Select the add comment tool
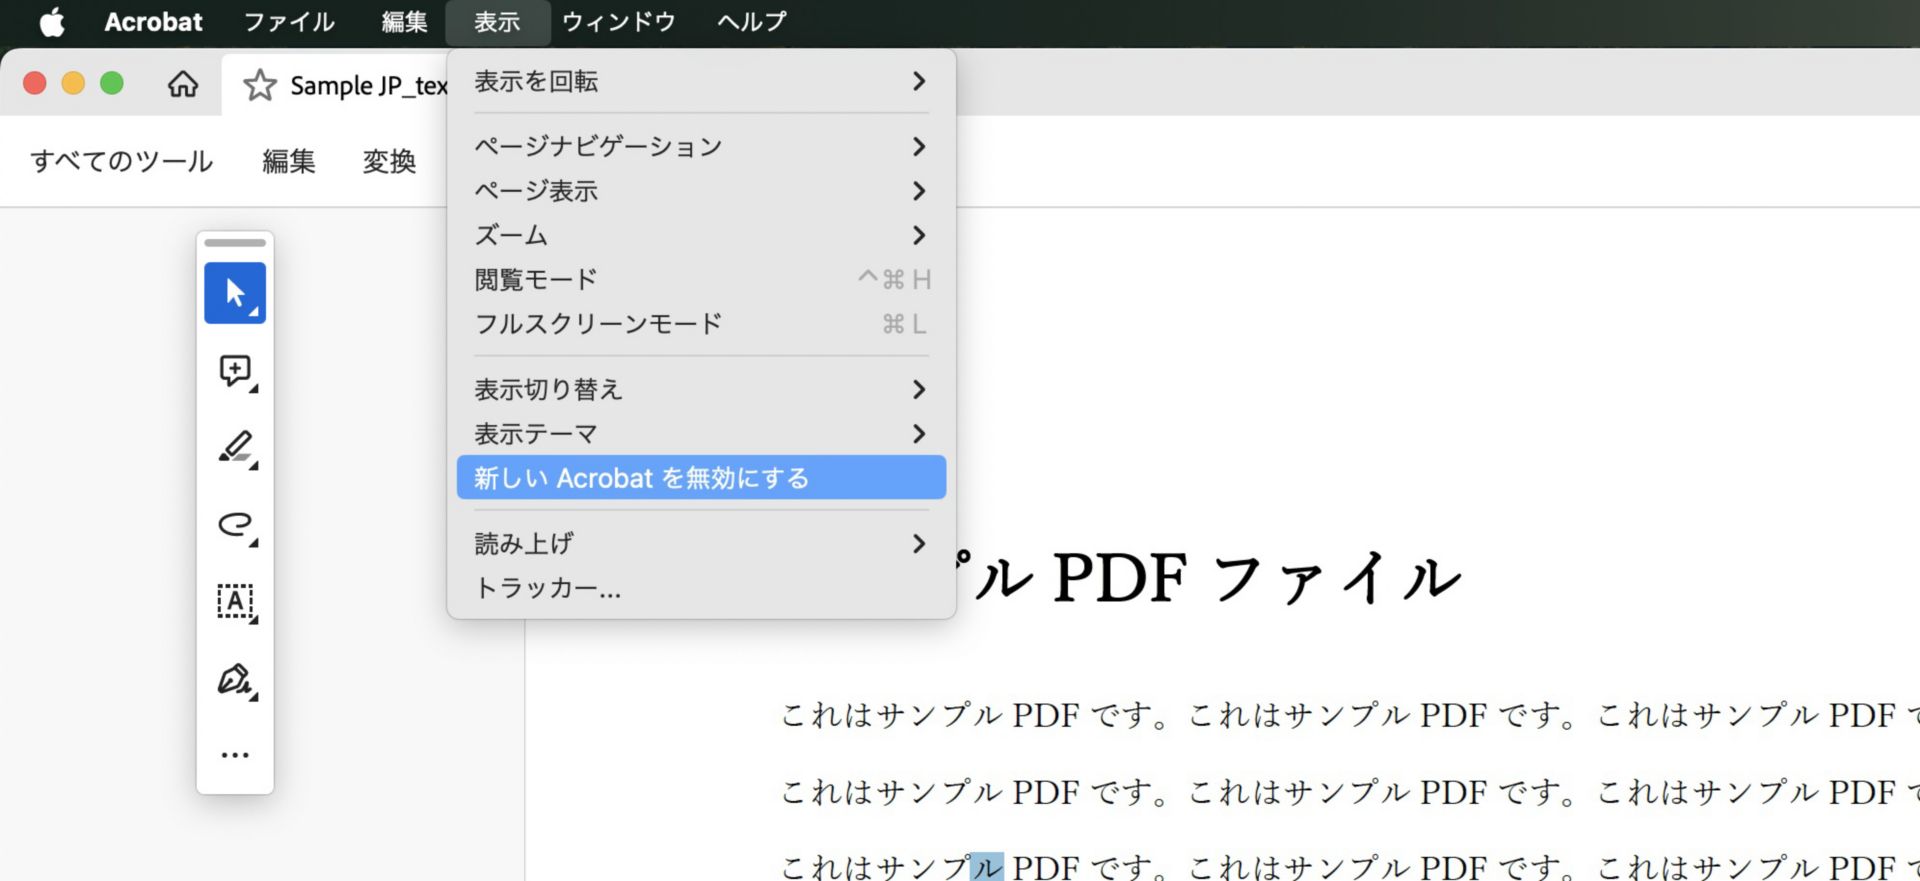 coord(235,371)
